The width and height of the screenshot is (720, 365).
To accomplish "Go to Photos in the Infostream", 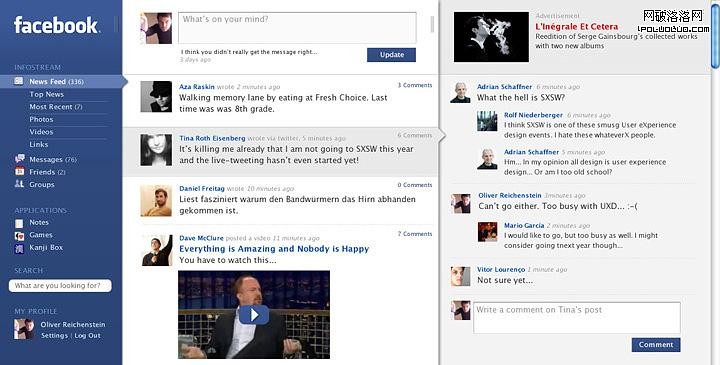I will pos(41,119).
